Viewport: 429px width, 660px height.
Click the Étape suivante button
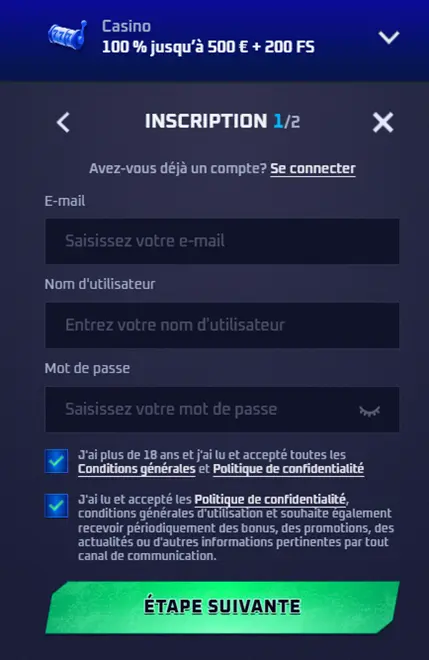pyautogui.click(x=222, y=607)
